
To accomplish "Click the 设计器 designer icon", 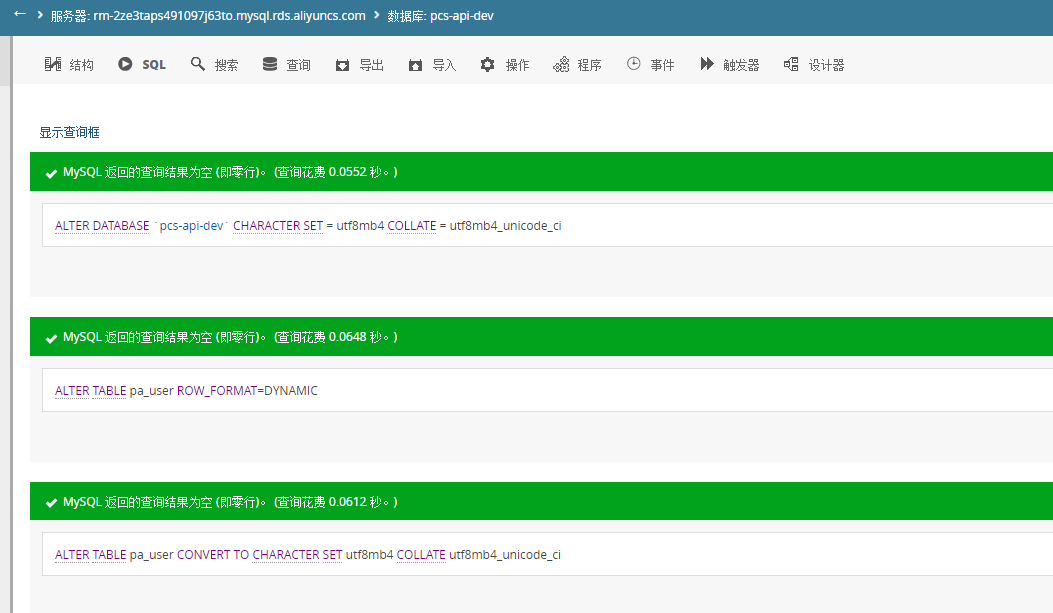I will pos(791,64).
